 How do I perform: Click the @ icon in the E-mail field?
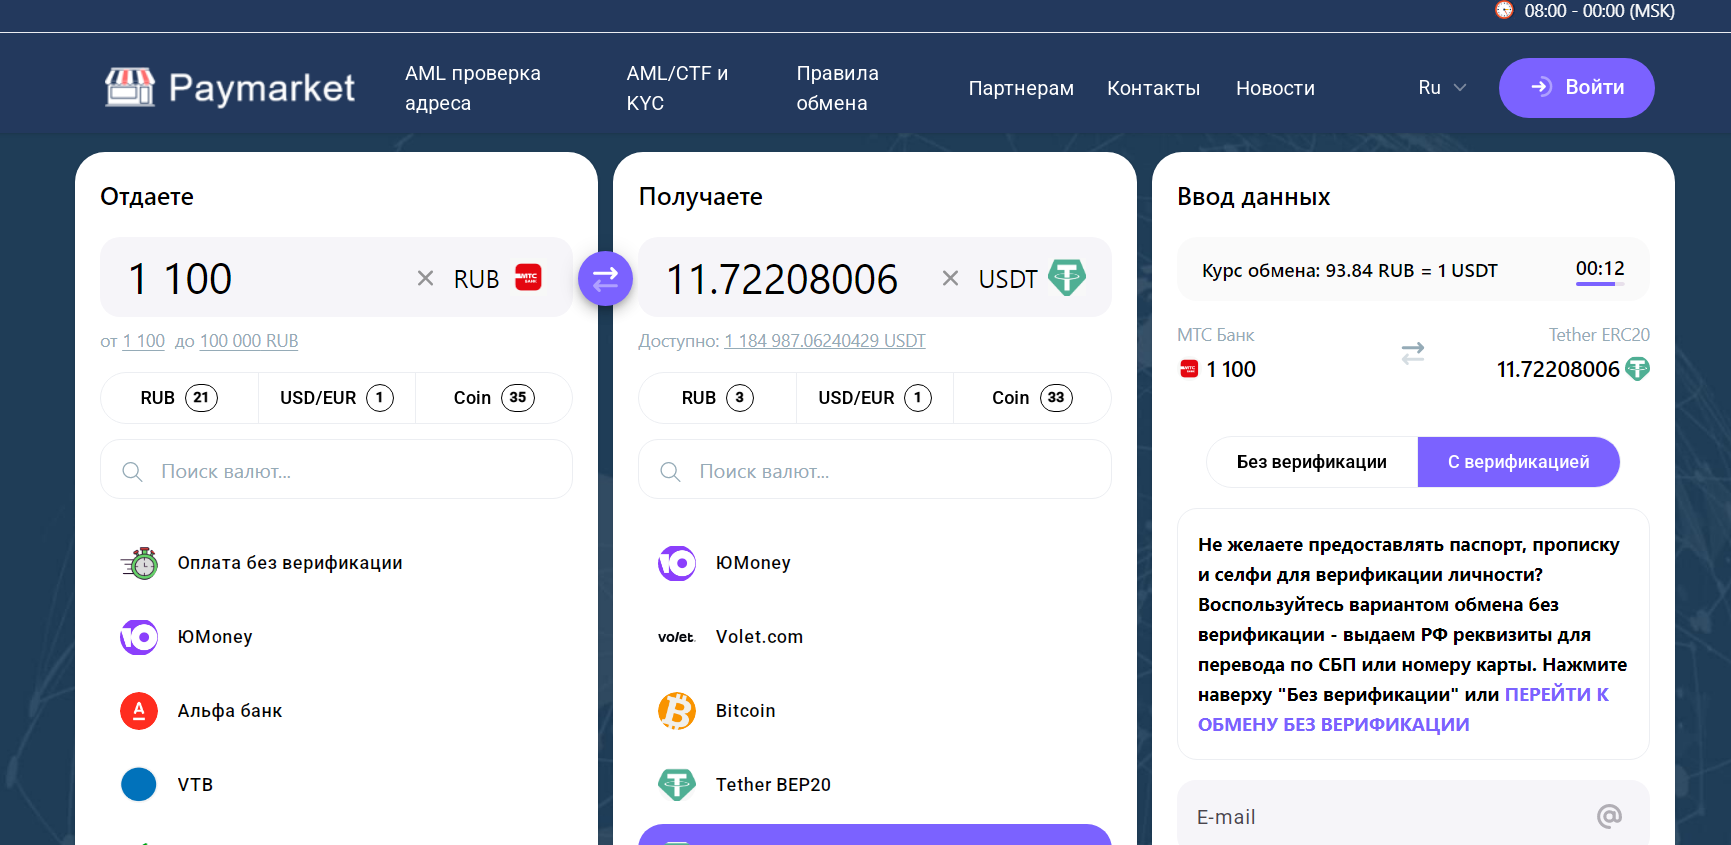click(1609, 816)
